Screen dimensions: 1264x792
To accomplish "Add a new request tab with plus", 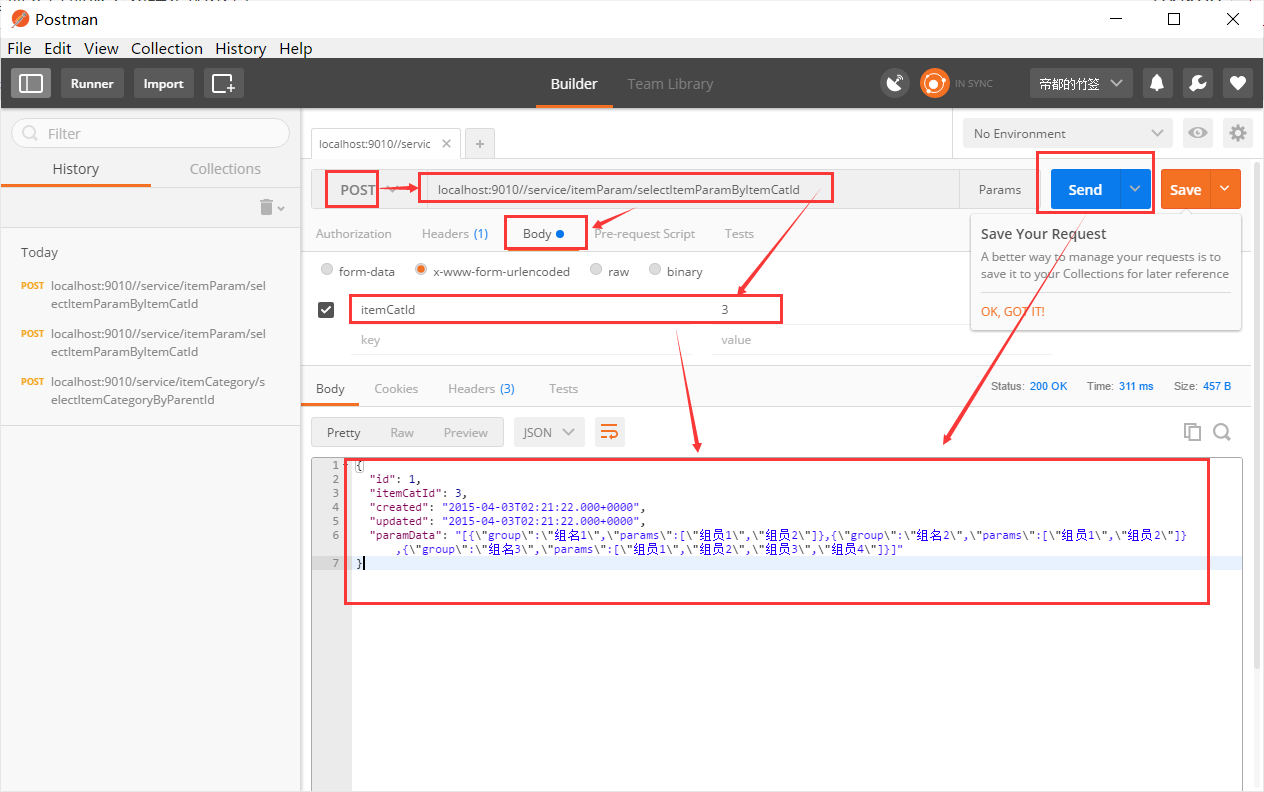I will (x=480, y=144).
